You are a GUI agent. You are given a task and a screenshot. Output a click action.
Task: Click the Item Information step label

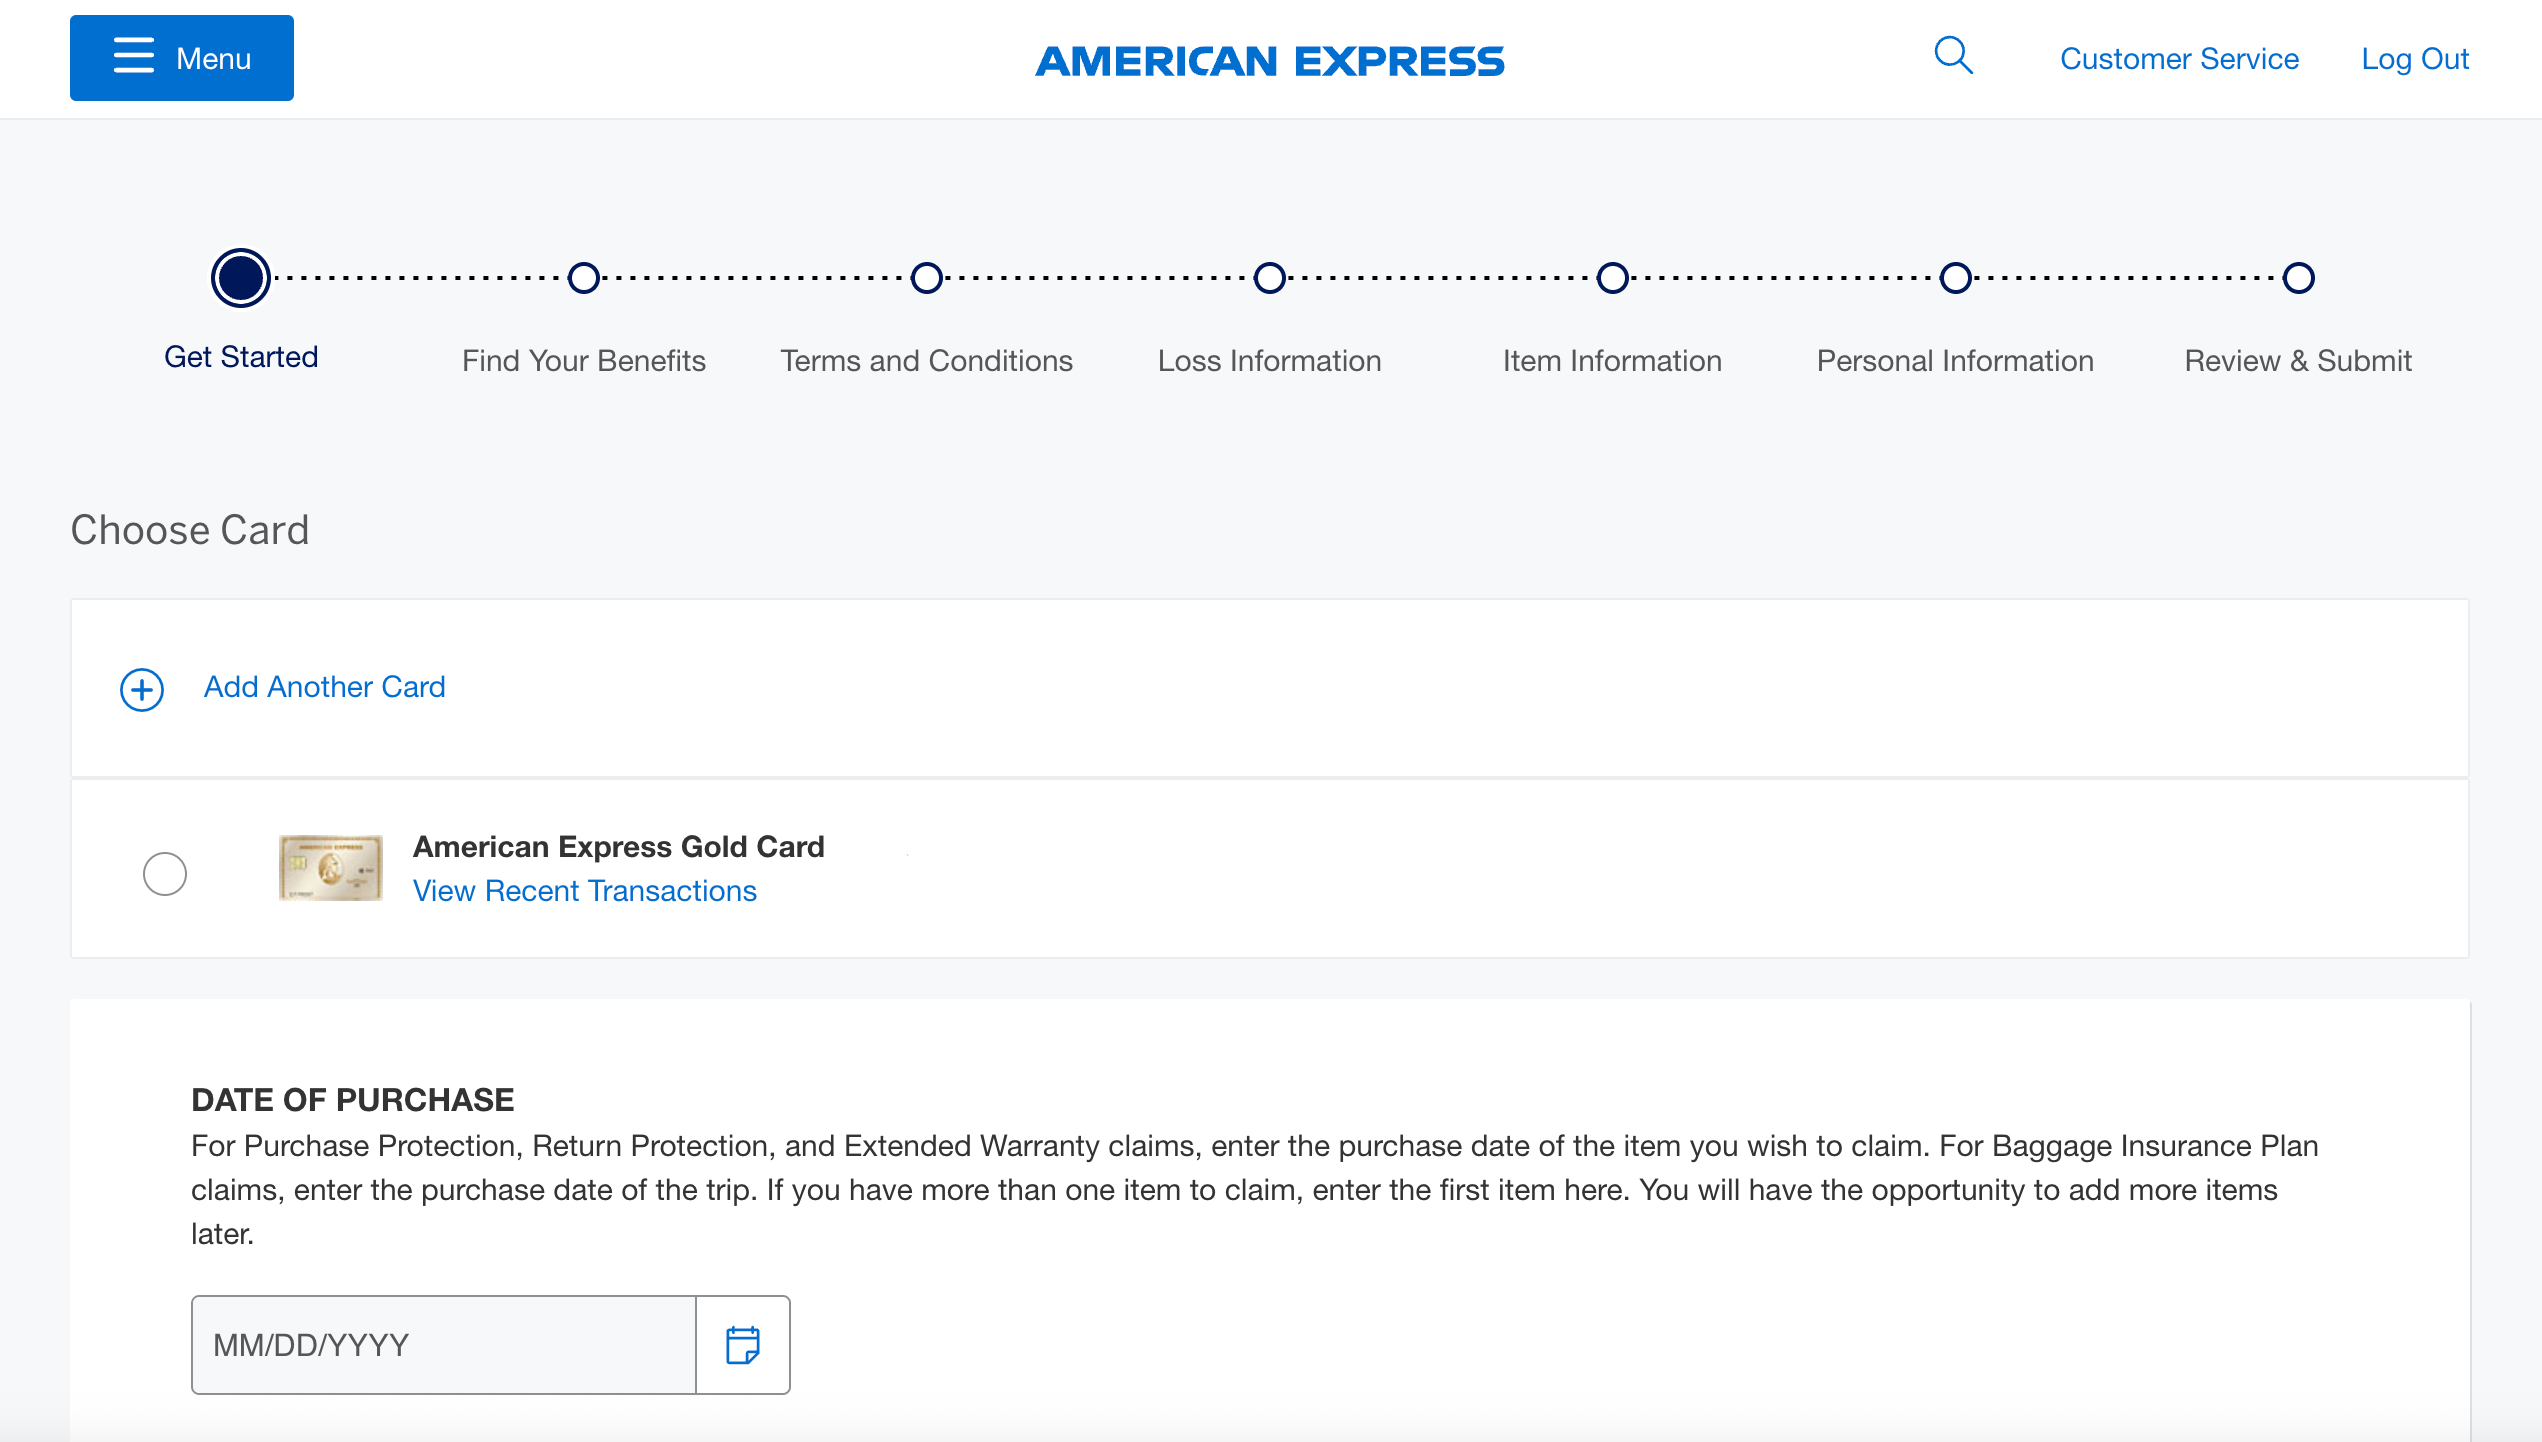point(1612,360)
